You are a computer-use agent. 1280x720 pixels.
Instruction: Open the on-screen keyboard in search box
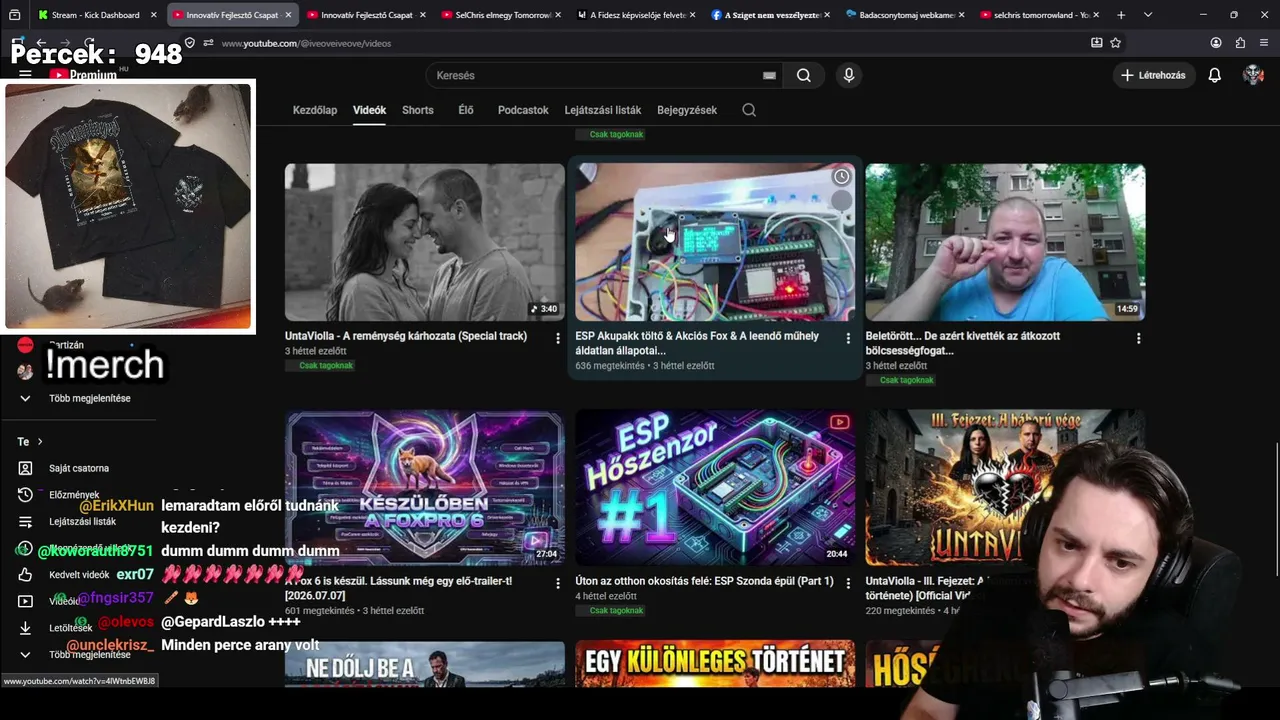click(x=769, y=75)
